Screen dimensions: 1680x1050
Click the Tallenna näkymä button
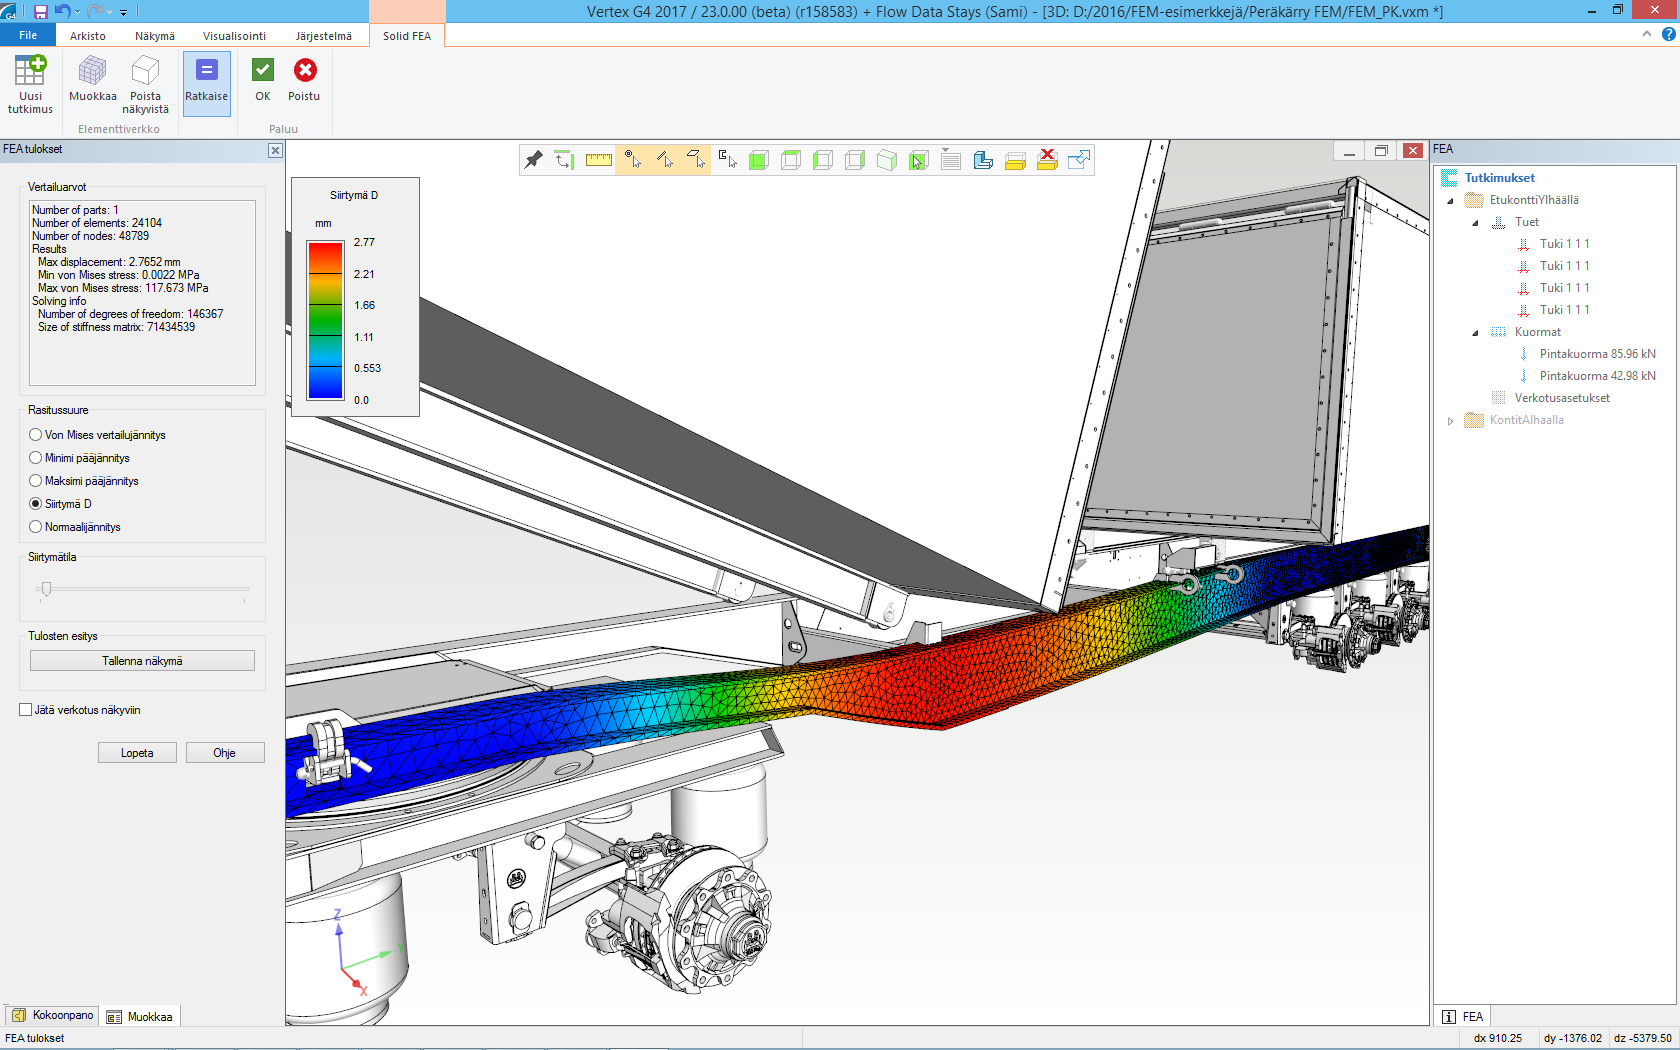[142, 661]
